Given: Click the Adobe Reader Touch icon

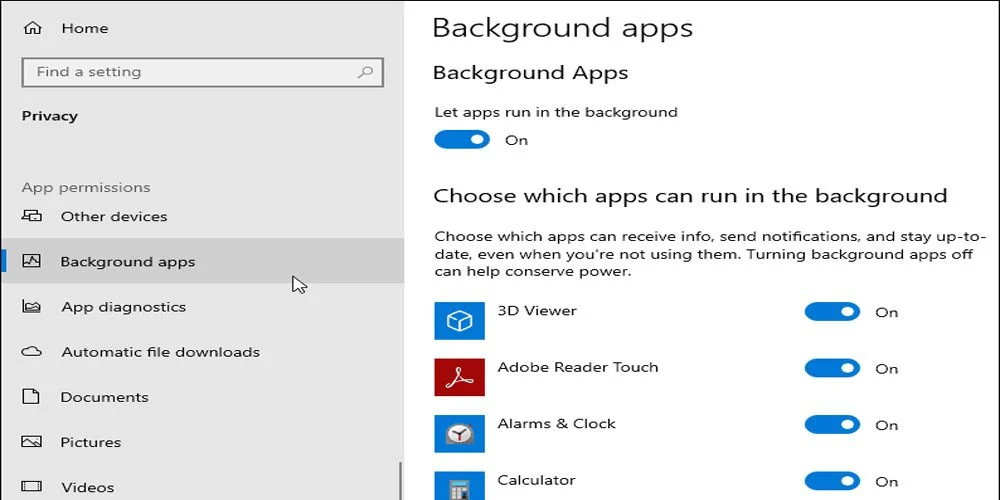Looking at the screenshot, I should pyautogui.click(x=459, y=377).
